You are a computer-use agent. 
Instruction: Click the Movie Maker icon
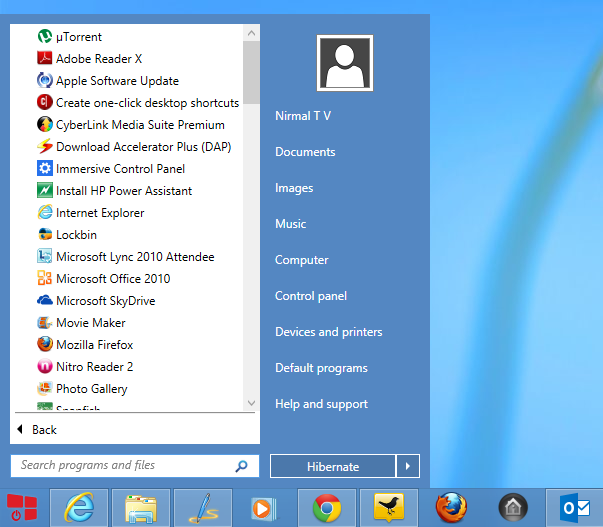coord(45,322)
